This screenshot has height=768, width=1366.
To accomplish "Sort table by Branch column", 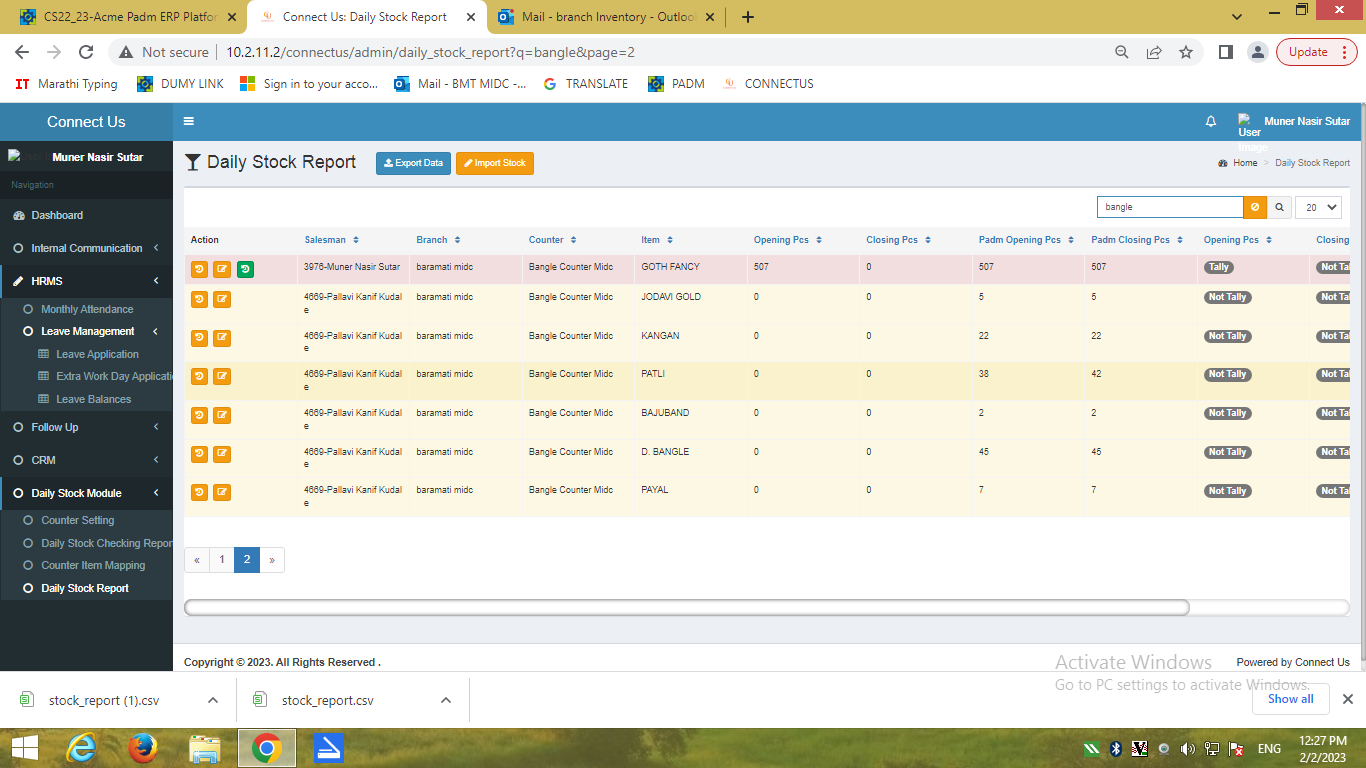I will pyautogui.click(x=438, y=240).
